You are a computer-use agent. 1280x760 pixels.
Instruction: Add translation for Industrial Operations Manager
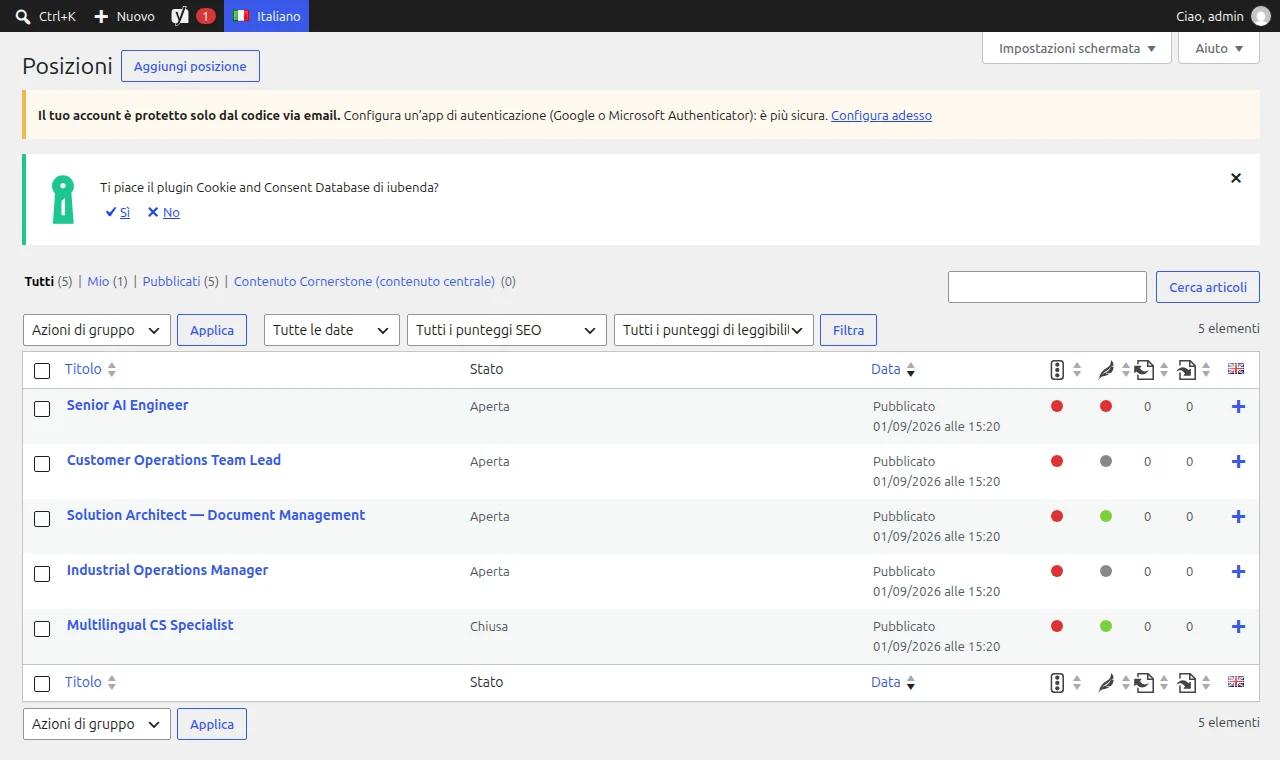pos(1238,571)
